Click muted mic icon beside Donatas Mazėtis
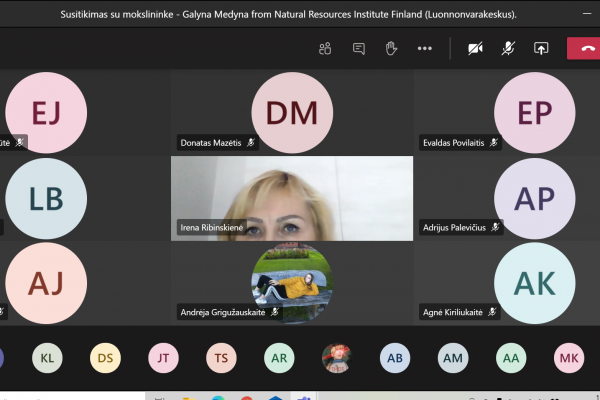Viewport: 600px width, 400px height. [x=251, y=143]
